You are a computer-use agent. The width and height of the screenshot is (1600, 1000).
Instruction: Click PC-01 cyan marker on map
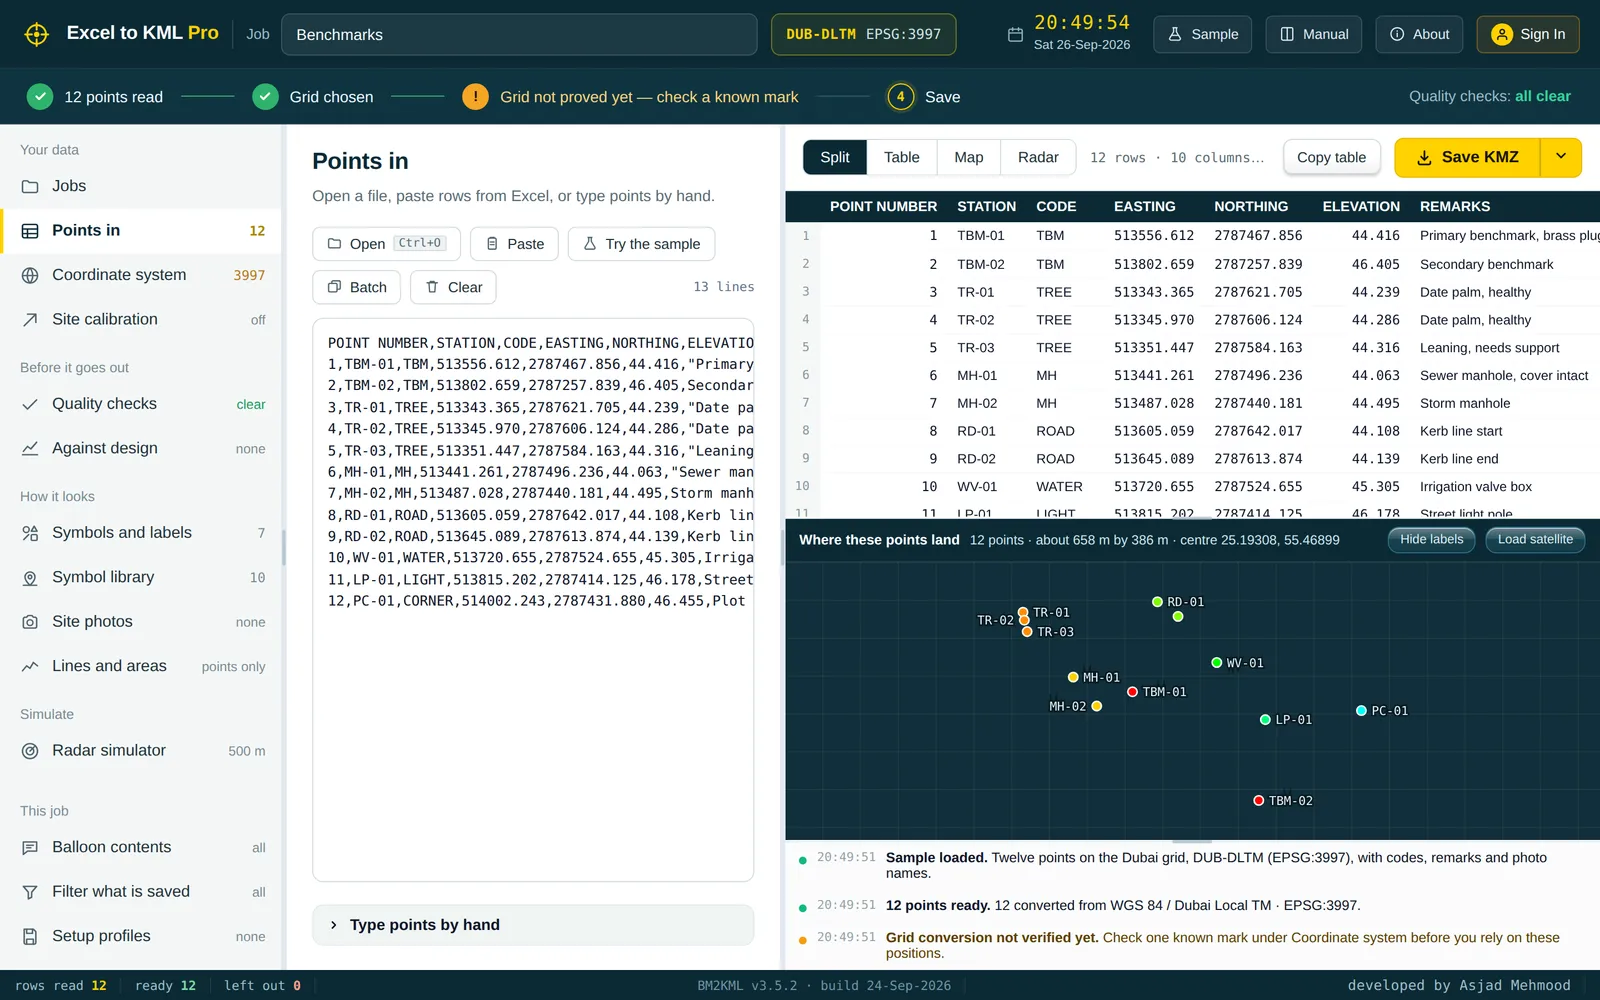point(1361,711)
